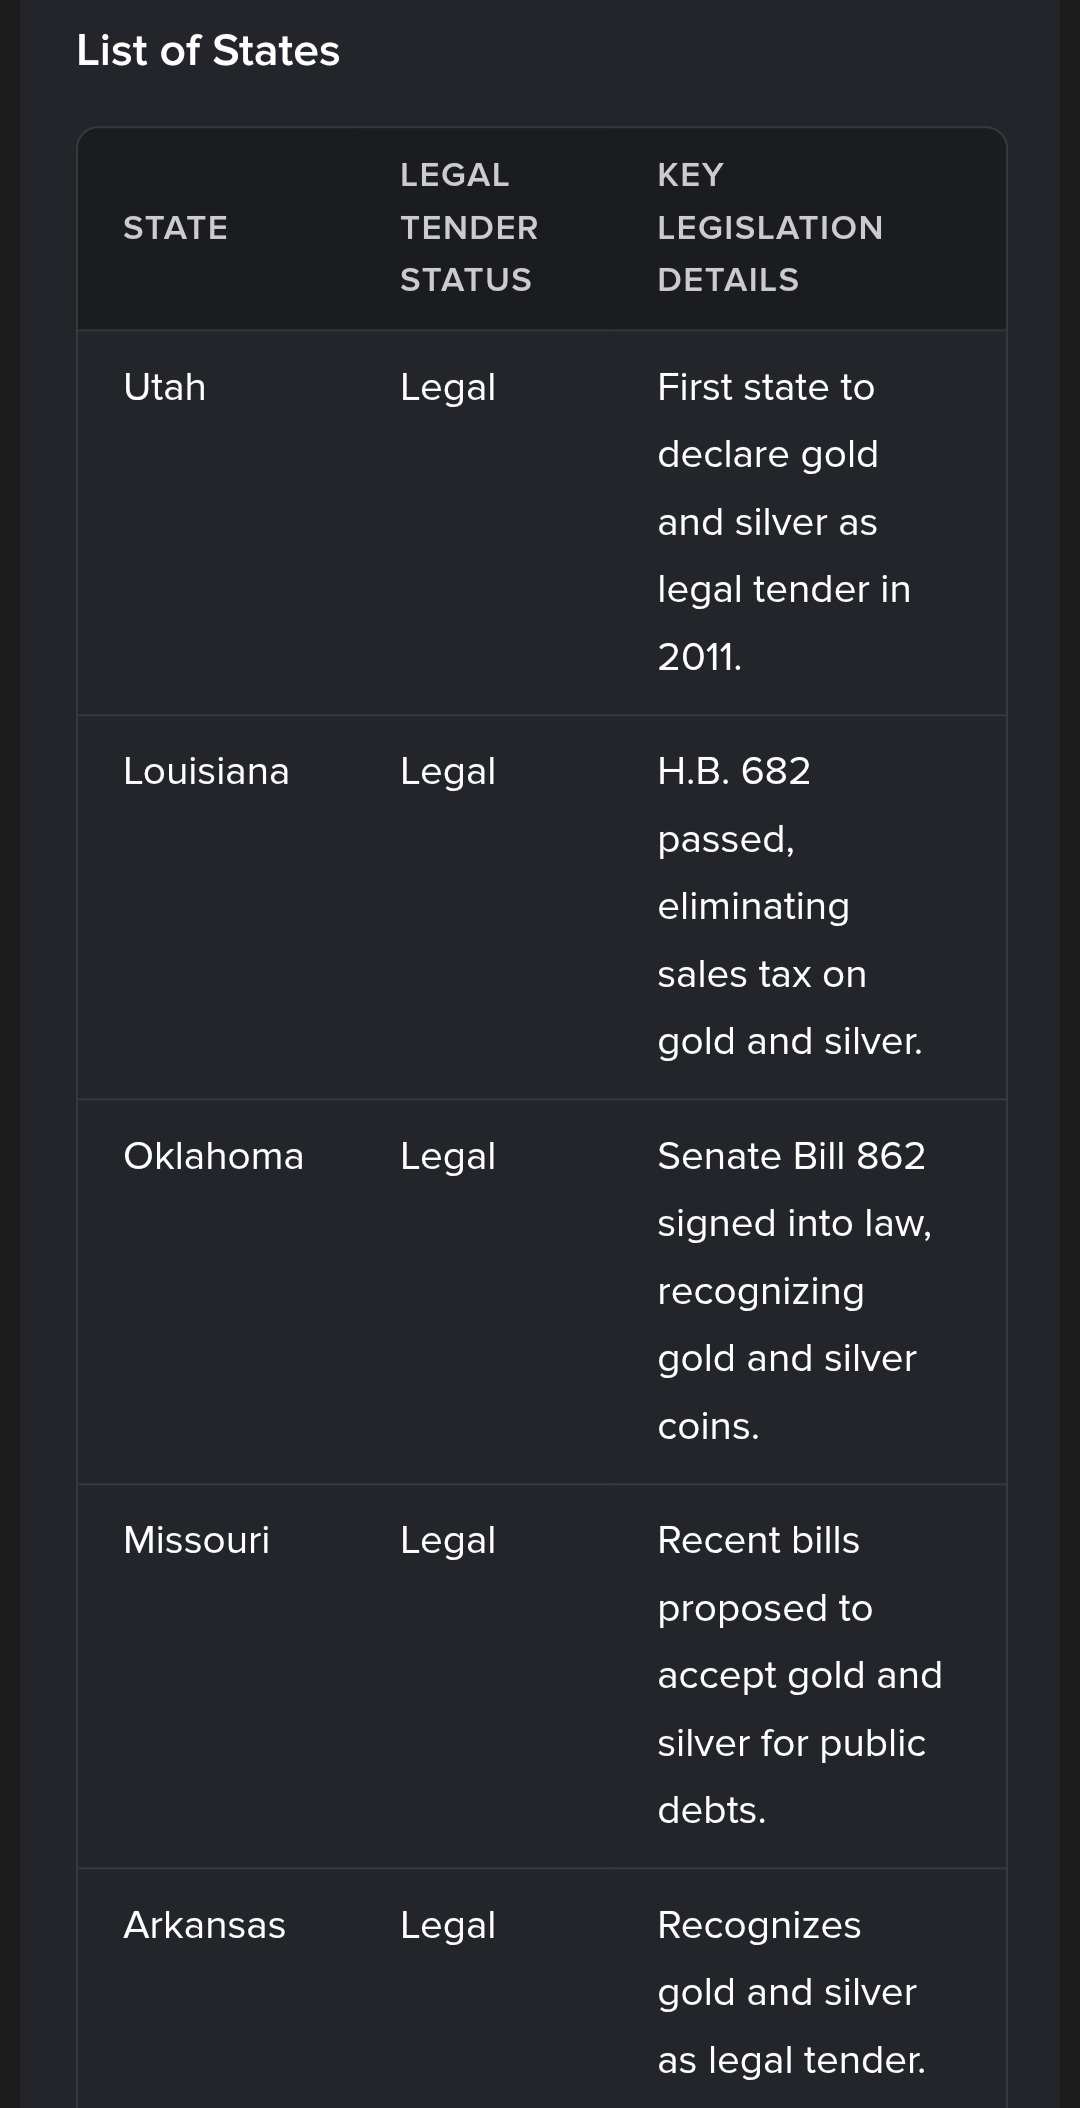Click the year "2011." in Utah's details
Image resolution: width=1080 pixels, height=2108 pixels.
pos(699,657)
